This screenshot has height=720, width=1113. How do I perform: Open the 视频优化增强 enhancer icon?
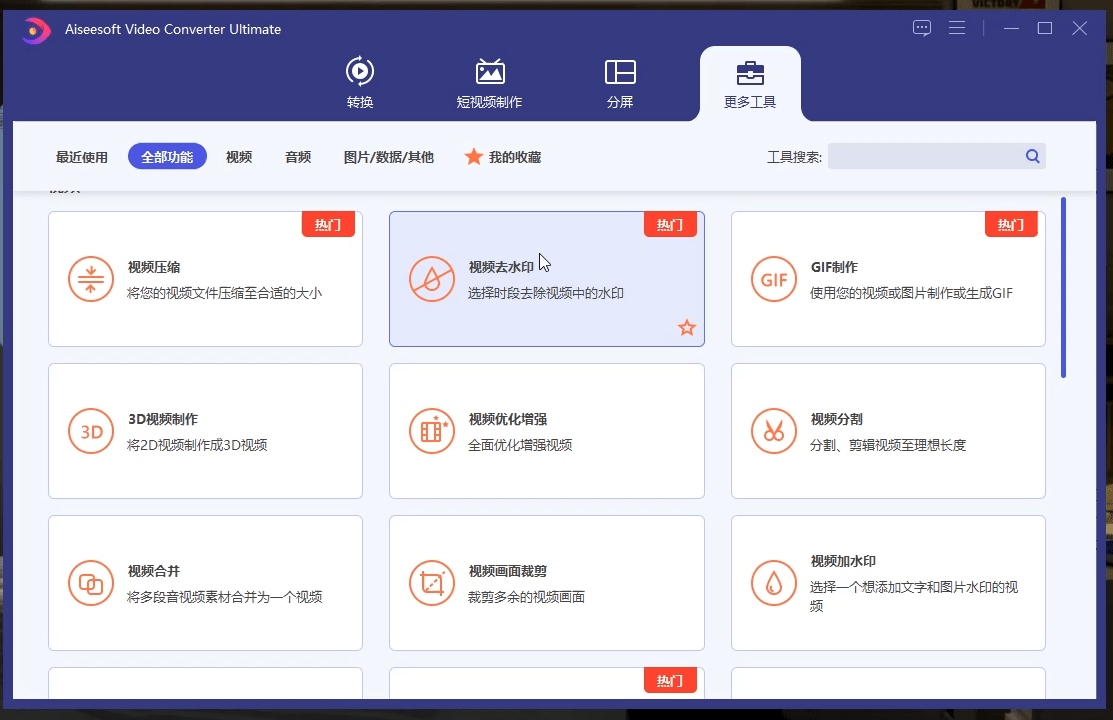432,431
